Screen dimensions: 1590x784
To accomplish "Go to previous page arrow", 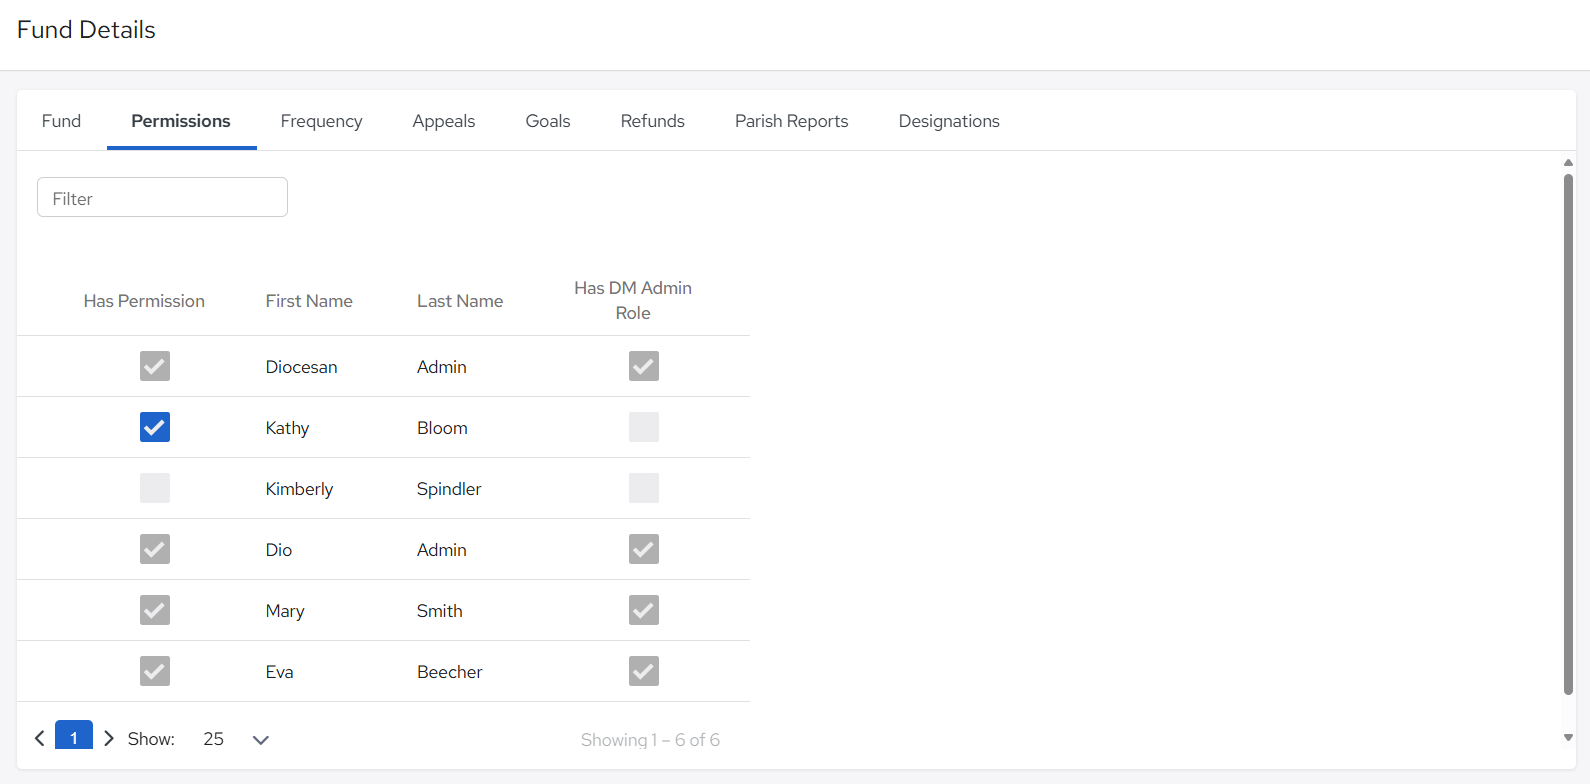I will (x=40, y=739).
